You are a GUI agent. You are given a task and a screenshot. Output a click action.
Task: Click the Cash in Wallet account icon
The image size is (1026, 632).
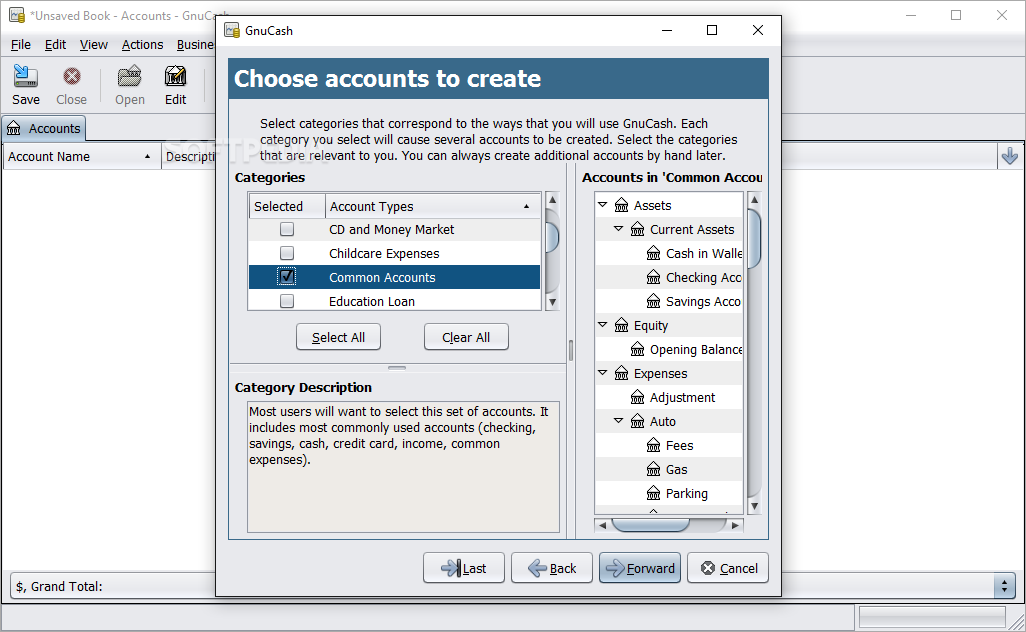[x=654, y=253]
